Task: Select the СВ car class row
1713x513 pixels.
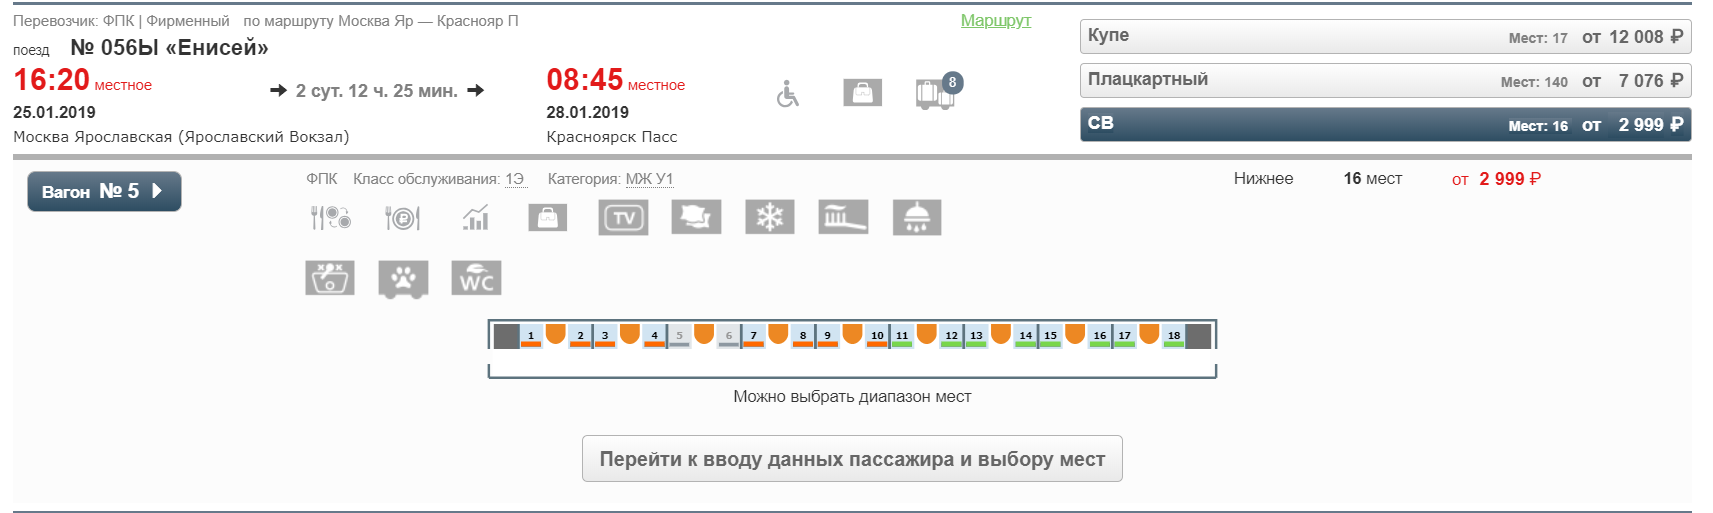Action: 1385,124
